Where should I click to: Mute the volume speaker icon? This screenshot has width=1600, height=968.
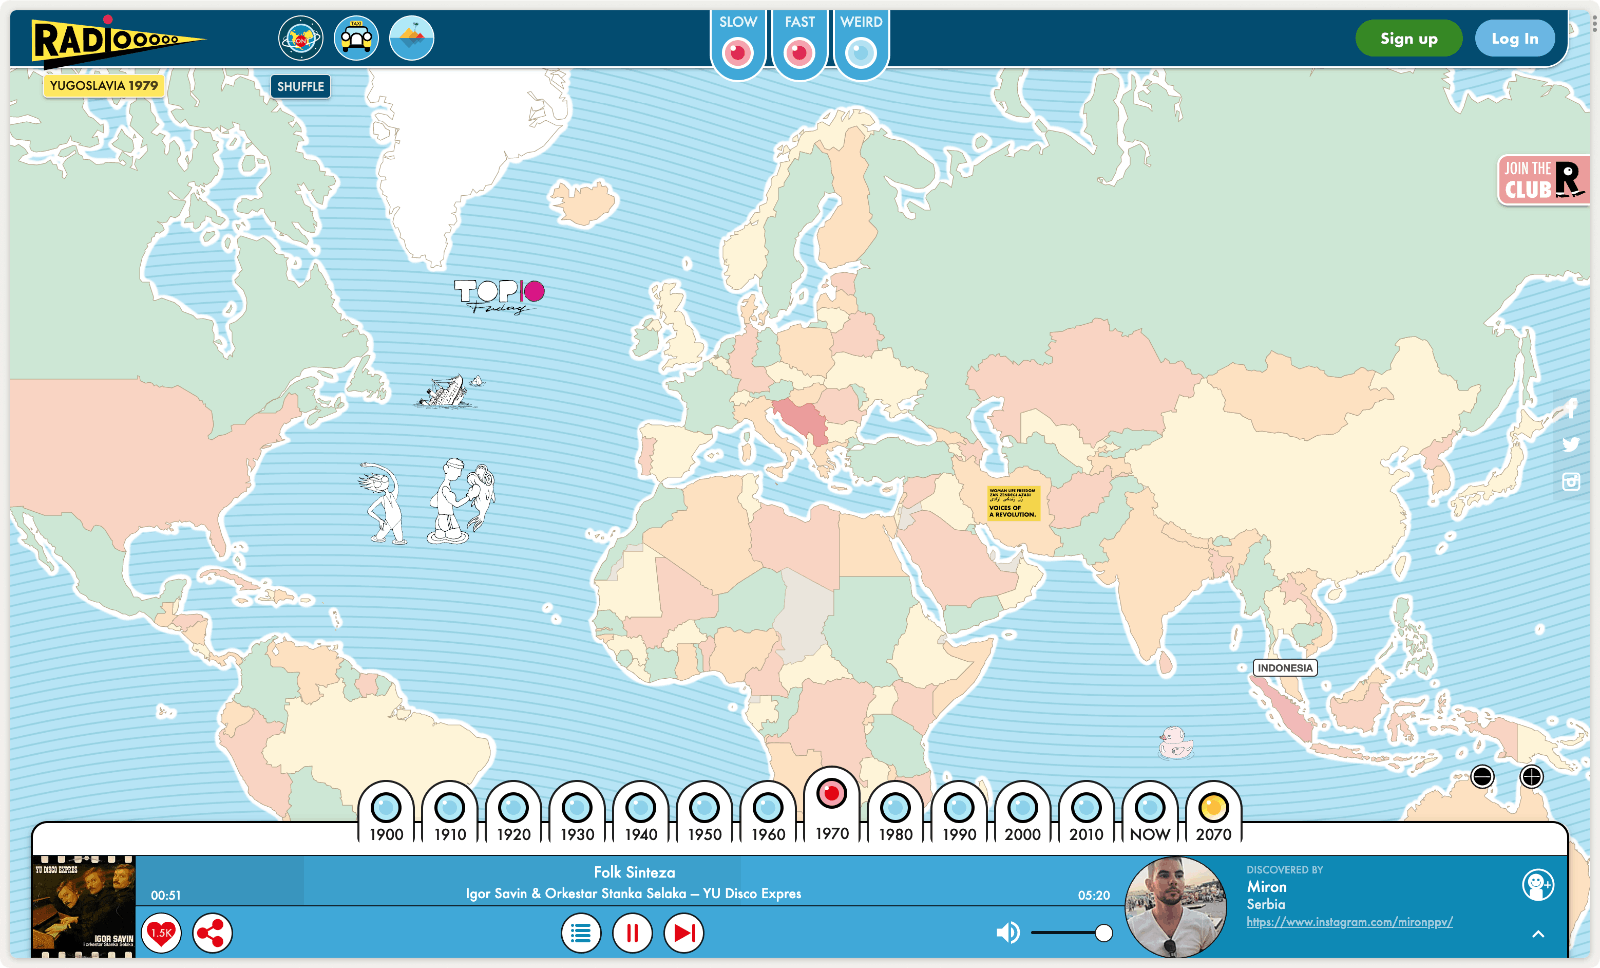pos(1007,933)
